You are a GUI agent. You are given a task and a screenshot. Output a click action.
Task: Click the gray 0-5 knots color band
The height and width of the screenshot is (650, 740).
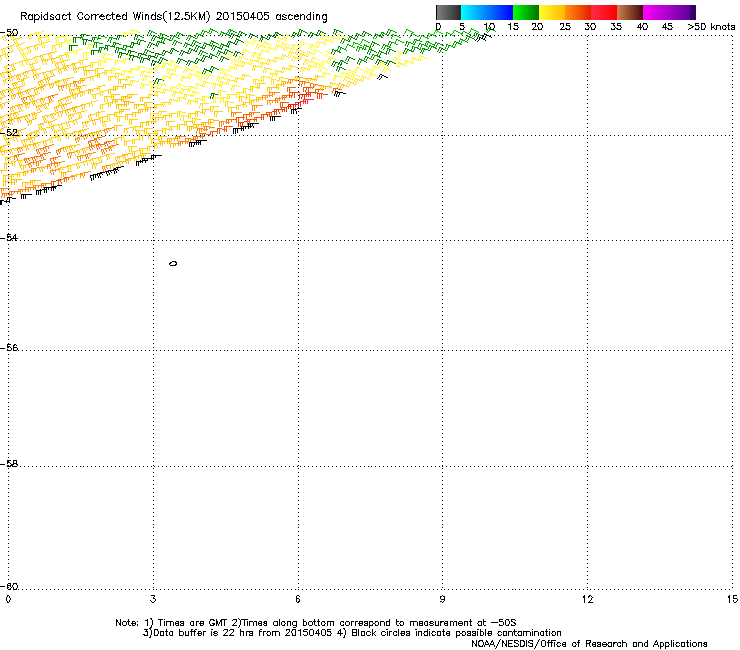[448, 12]
